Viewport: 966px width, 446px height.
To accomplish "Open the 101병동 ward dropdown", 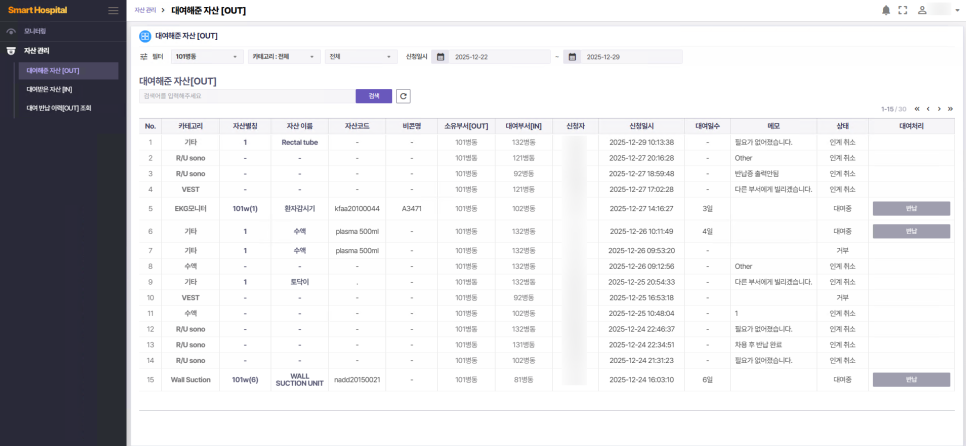I will click(207, 57).
